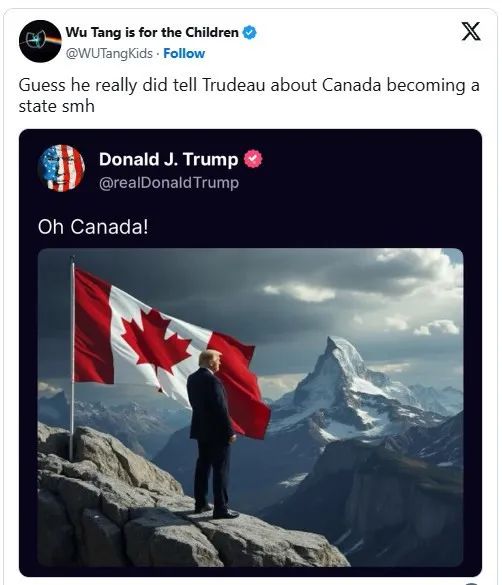Open the @WUTangKids handle link
Image resolution: width=502 pixels, height=585 pixels.
[x=109, y=53]
